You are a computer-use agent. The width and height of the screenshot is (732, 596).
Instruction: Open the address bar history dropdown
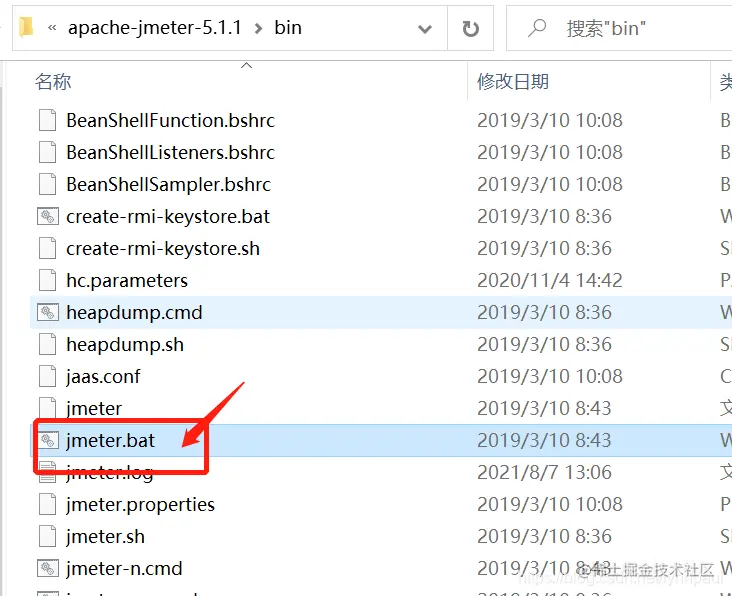(425, 29)
